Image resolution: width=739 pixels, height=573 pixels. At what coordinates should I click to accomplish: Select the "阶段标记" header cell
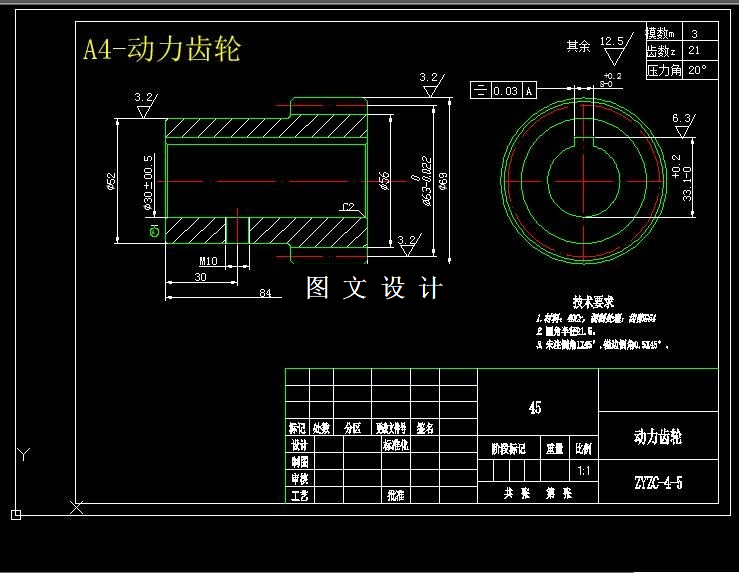coord(509,449)
